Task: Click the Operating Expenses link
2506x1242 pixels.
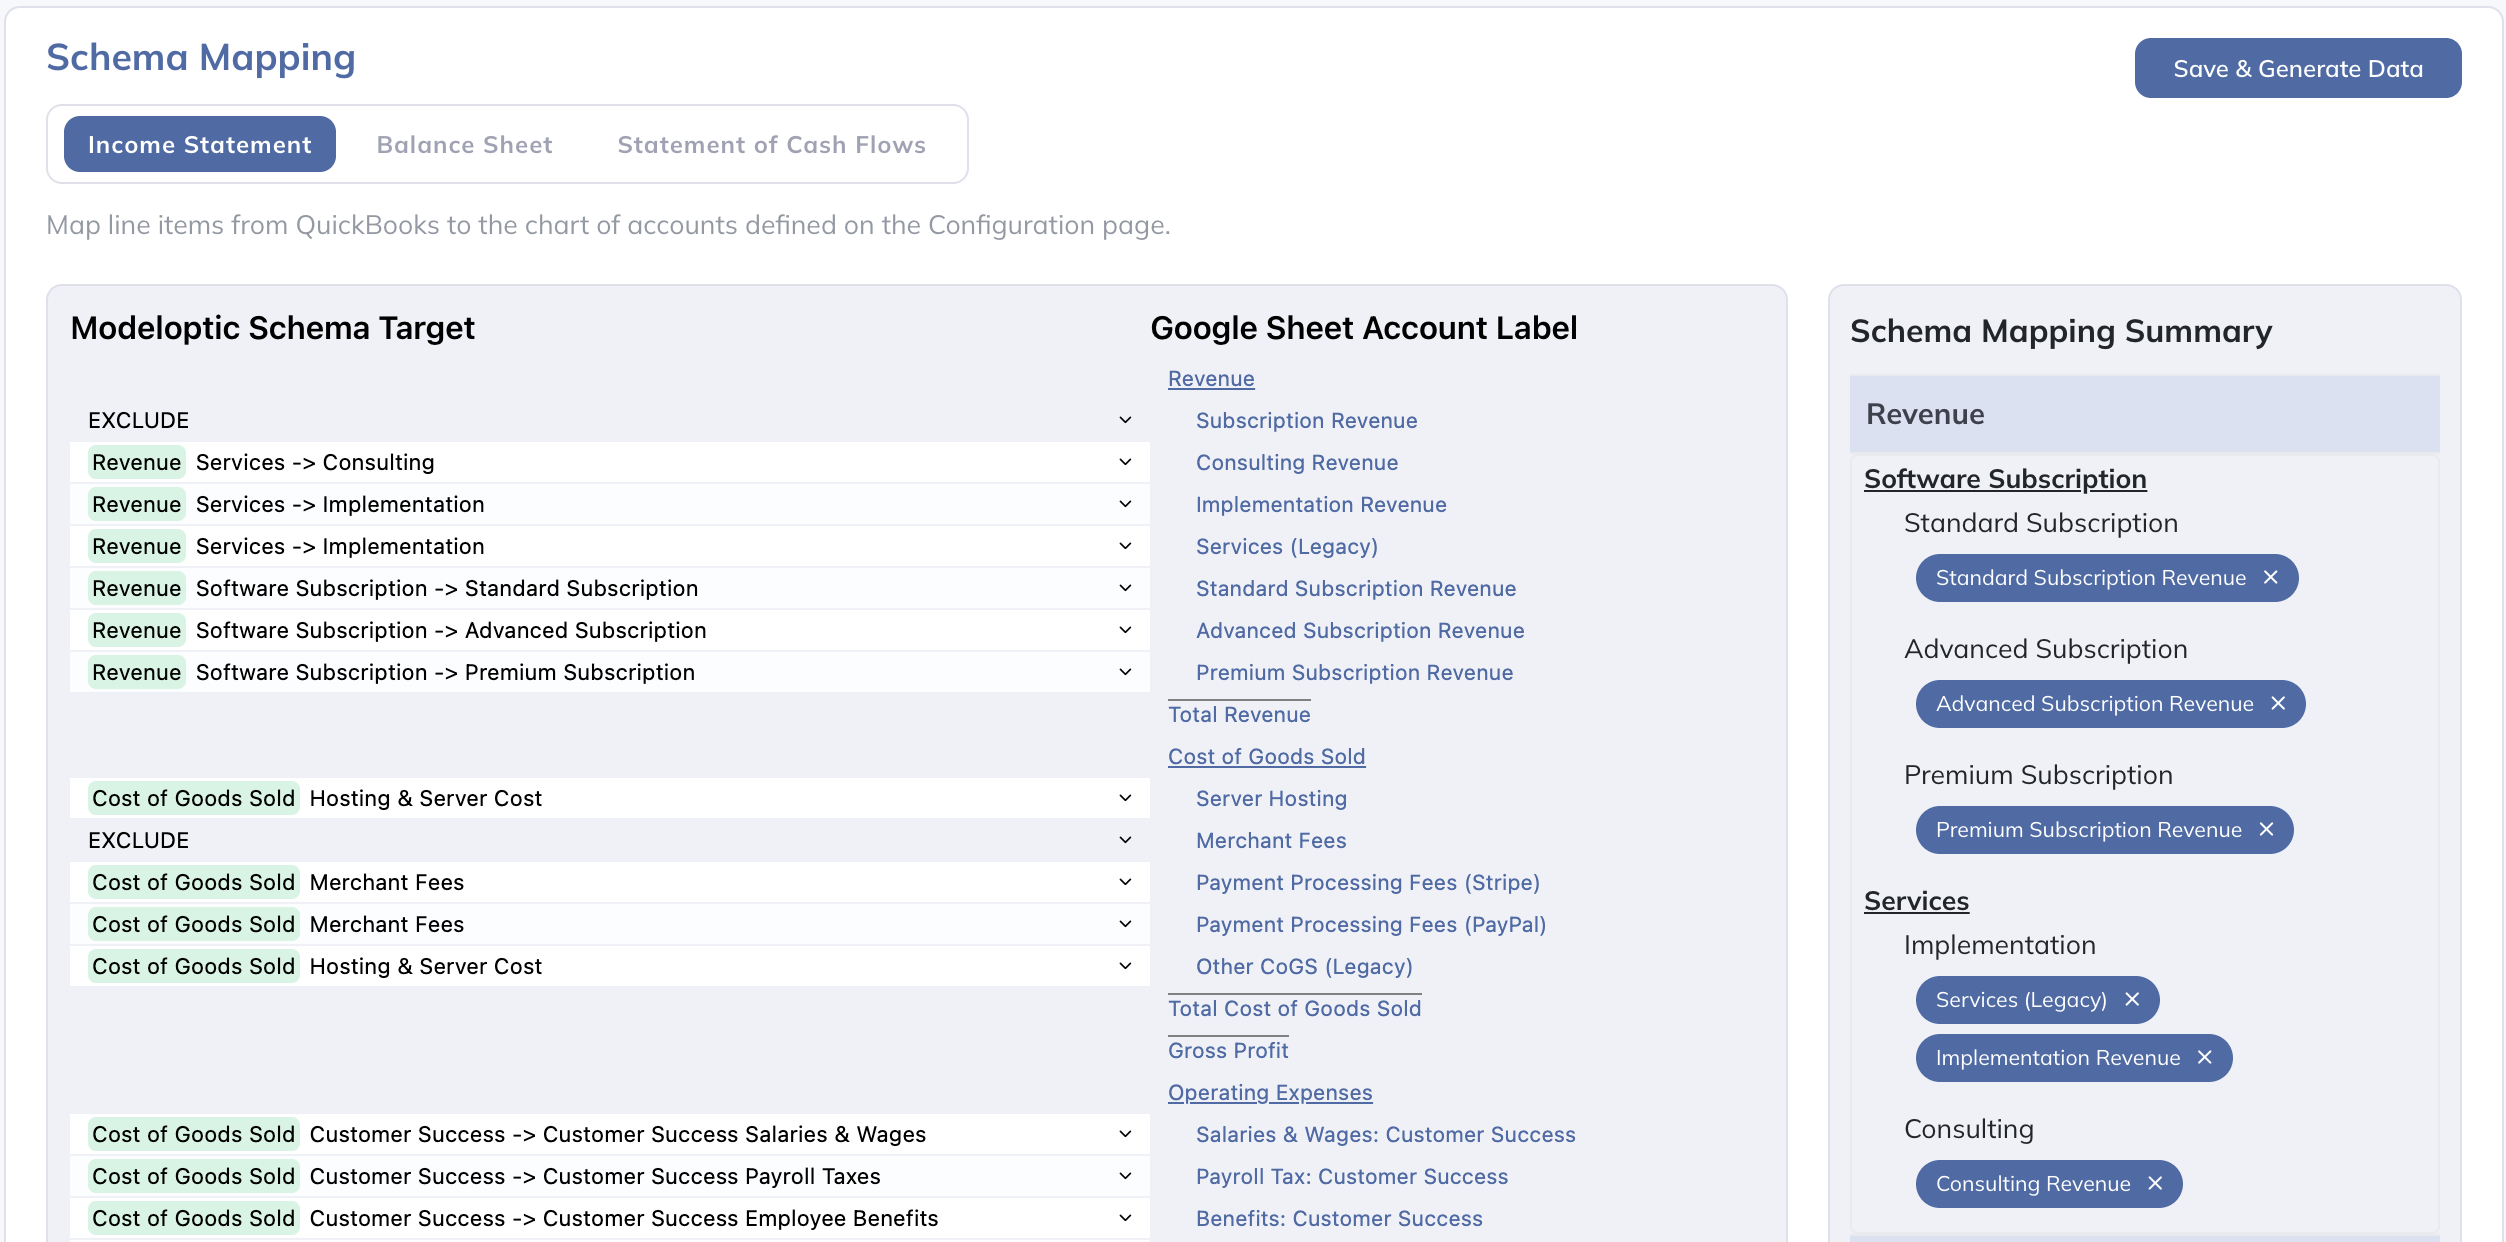Action: click(x=1270, y=1093)
